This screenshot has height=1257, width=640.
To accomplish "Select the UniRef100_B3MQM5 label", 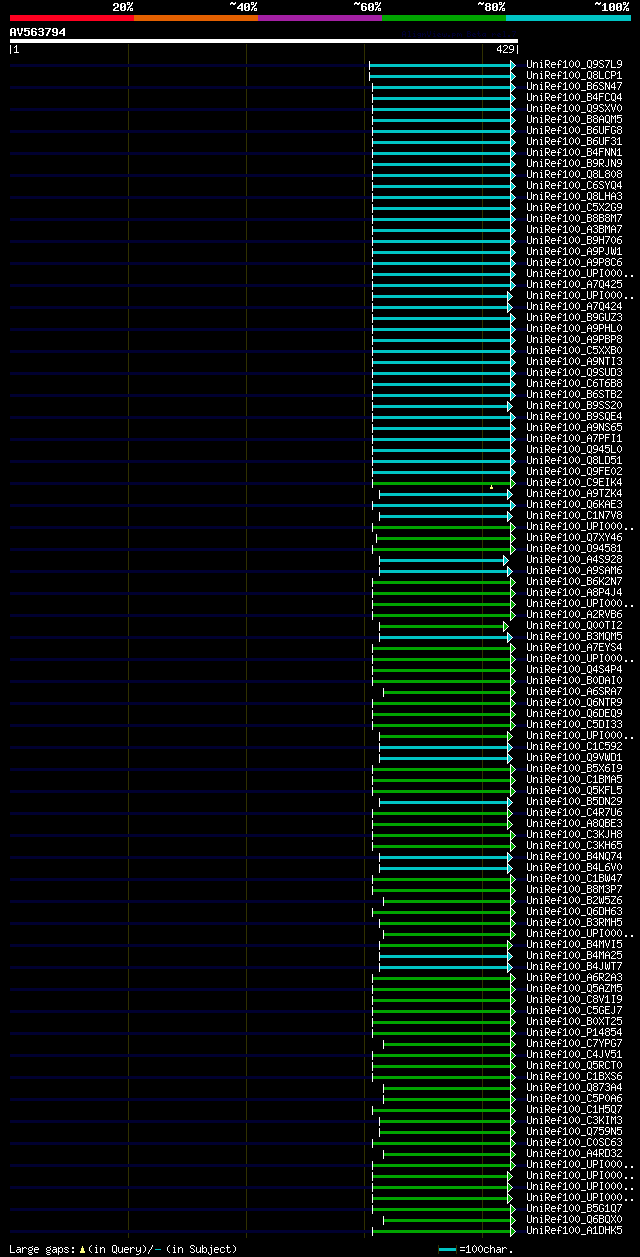I will pyautogui.click(x=574, y=636).
